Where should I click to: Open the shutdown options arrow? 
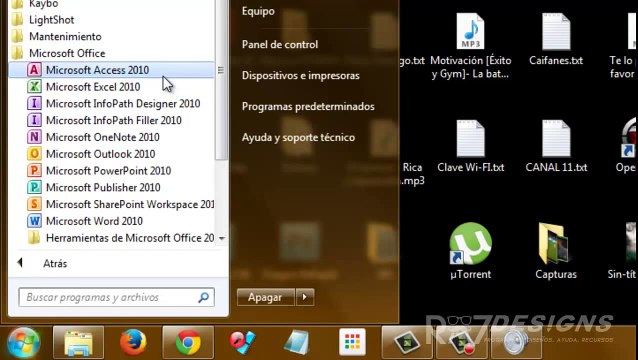click(305, 297)
